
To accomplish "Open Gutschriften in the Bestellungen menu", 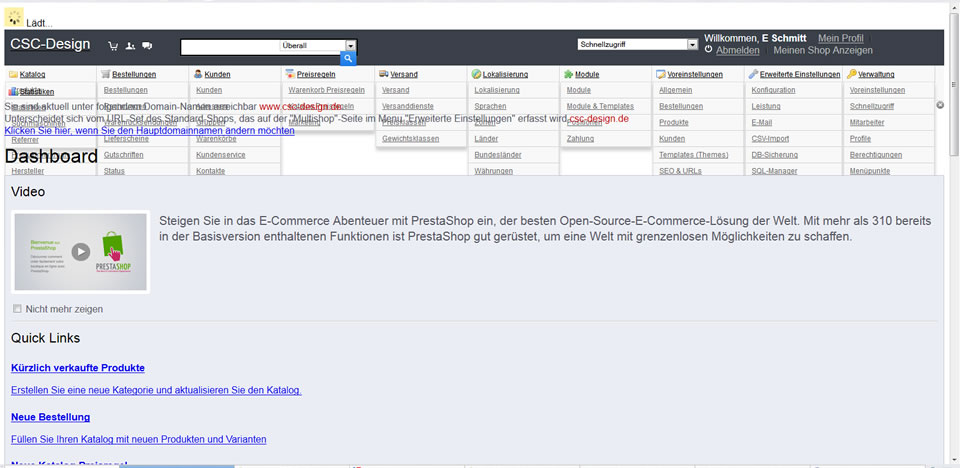I will [x=124, y=155].
